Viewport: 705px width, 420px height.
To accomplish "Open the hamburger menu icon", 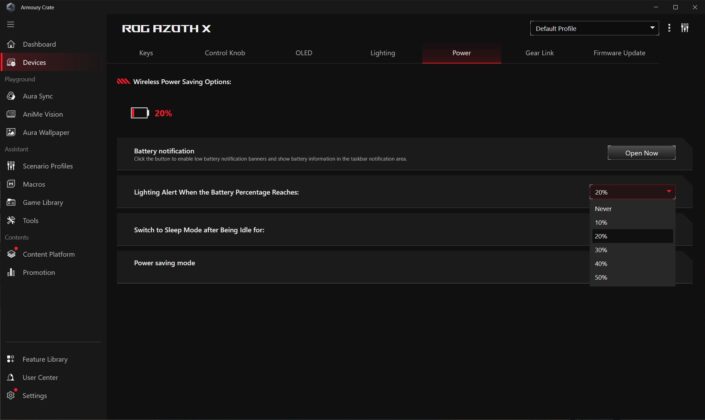I will point(10,24).
